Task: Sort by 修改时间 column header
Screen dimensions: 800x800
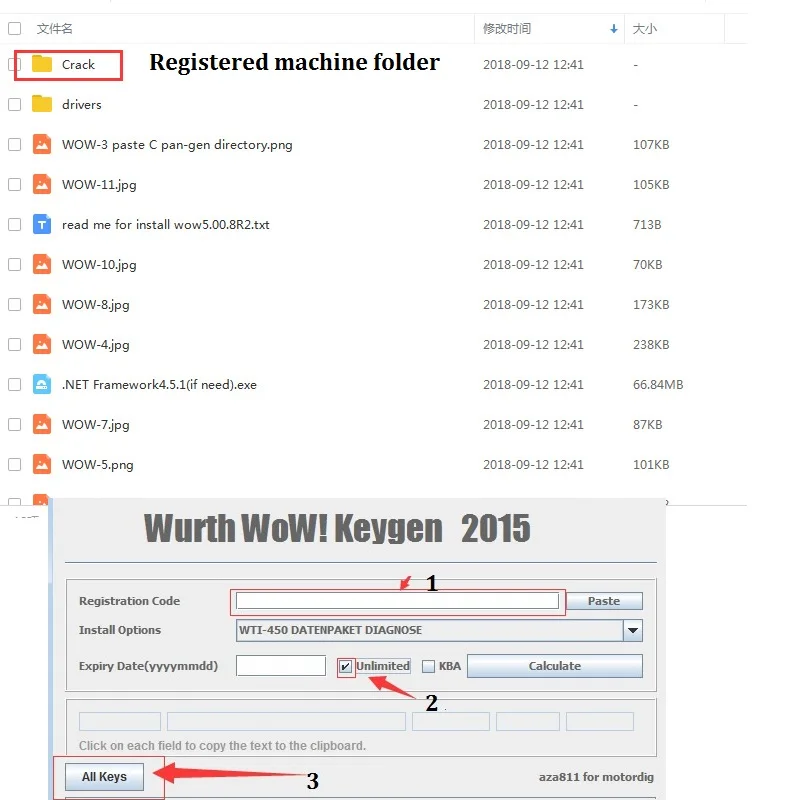Action: coord(507,29)
